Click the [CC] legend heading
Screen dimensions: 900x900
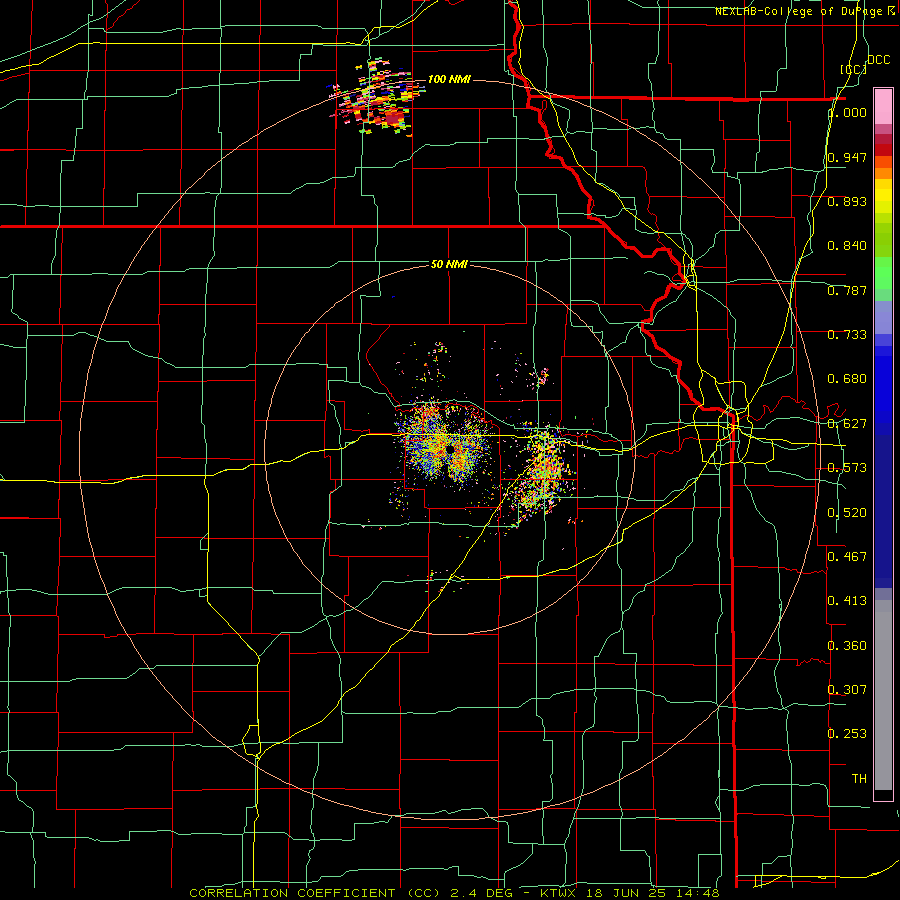pos(853,69)
